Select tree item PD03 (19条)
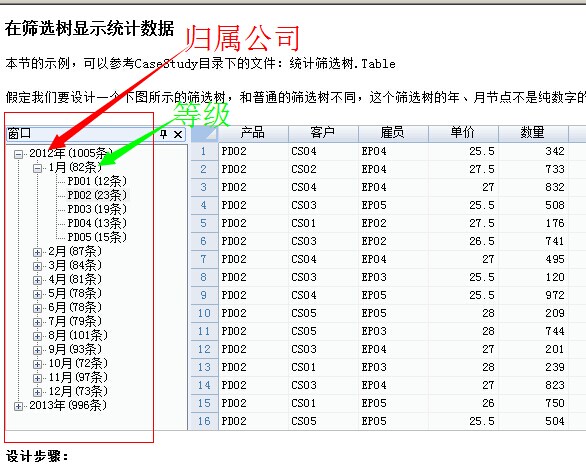The image size is (586, 468). click(97, 209)
